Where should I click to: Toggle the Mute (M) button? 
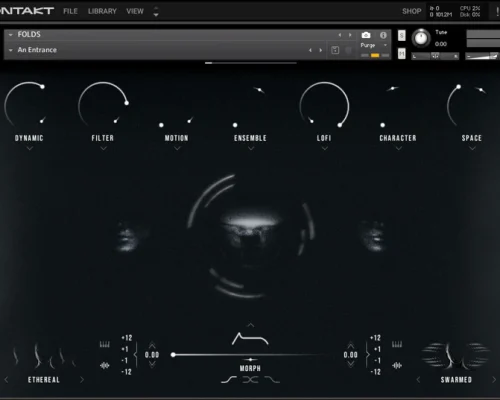(x=402, y=53)
